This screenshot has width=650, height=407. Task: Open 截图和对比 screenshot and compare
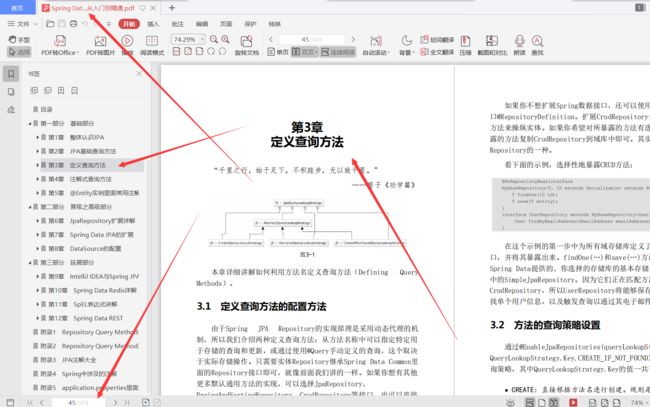(492, 46)
